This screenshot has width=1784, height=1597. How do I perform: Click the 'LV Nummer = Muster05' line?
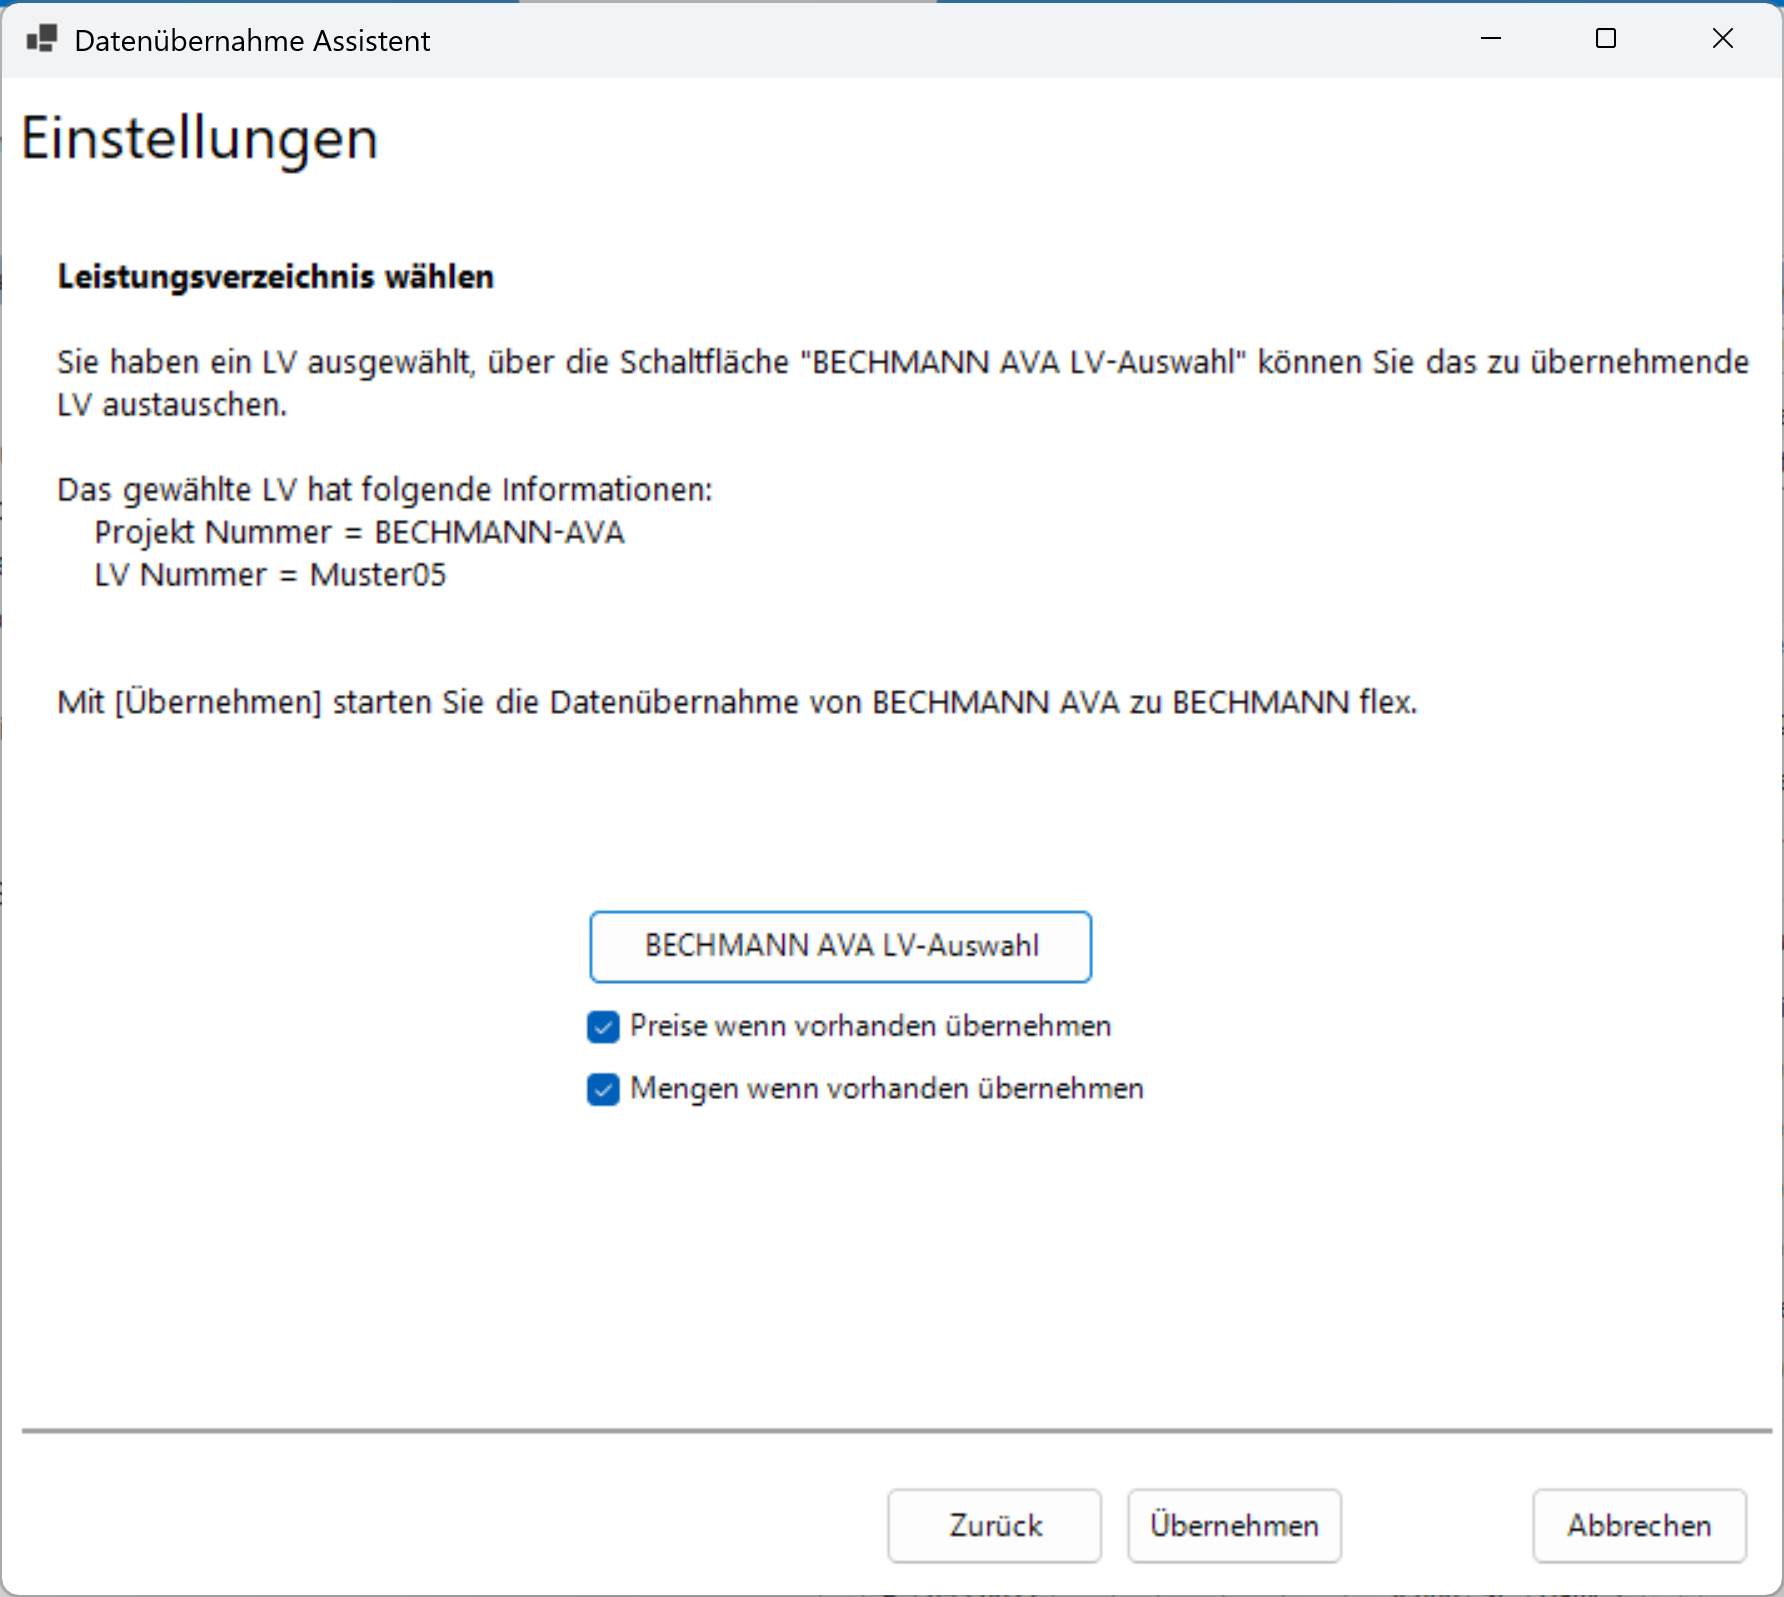pos(270,576)
